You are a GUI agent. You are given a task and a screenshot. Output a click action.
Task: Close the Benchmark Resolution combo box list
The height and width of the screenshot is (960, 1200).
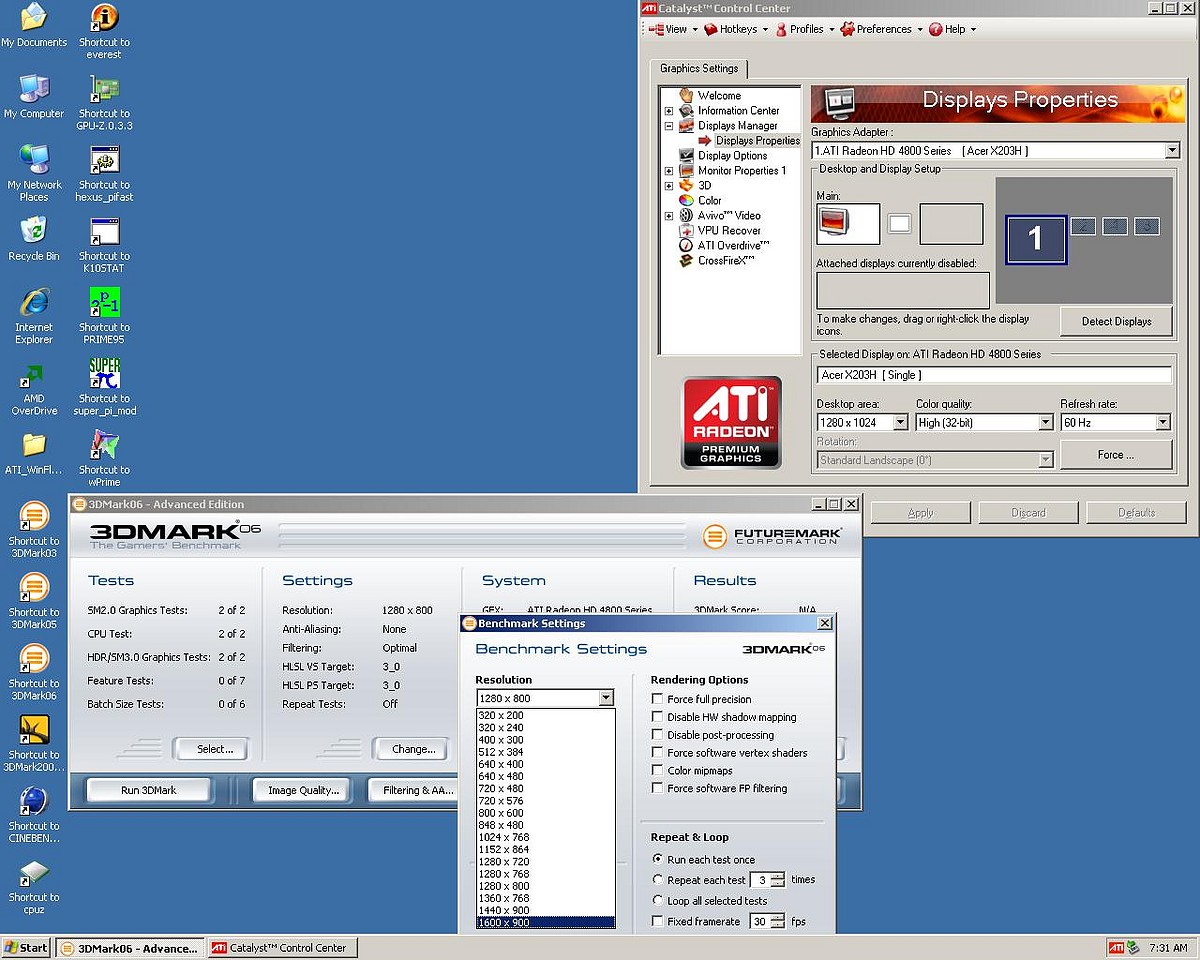605,698
